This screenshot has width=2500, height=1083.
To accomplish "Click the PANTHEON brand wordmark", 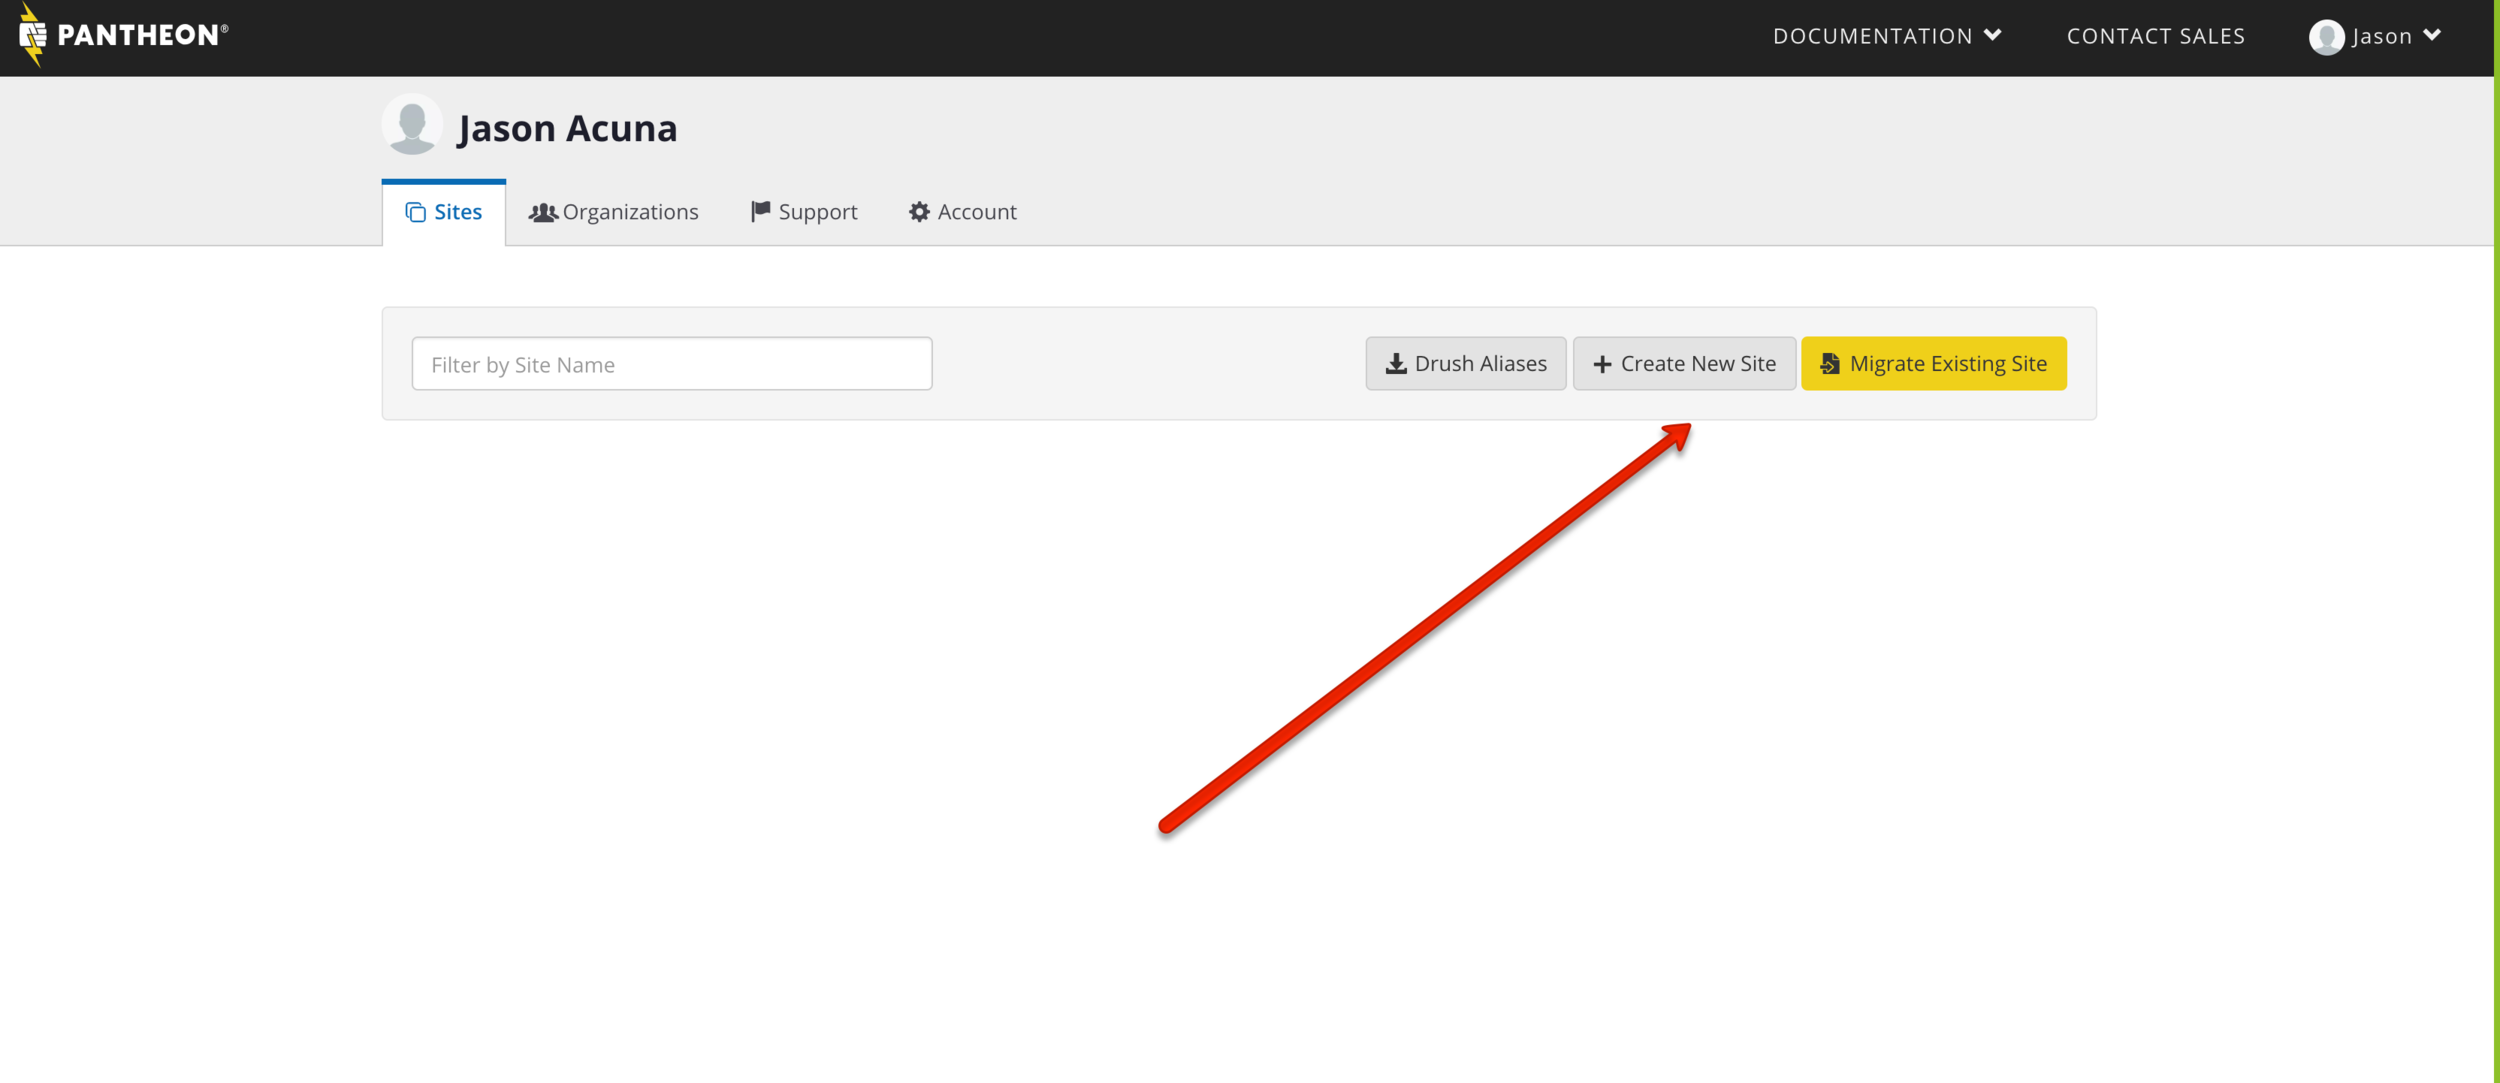I will [x=138, y=36].
